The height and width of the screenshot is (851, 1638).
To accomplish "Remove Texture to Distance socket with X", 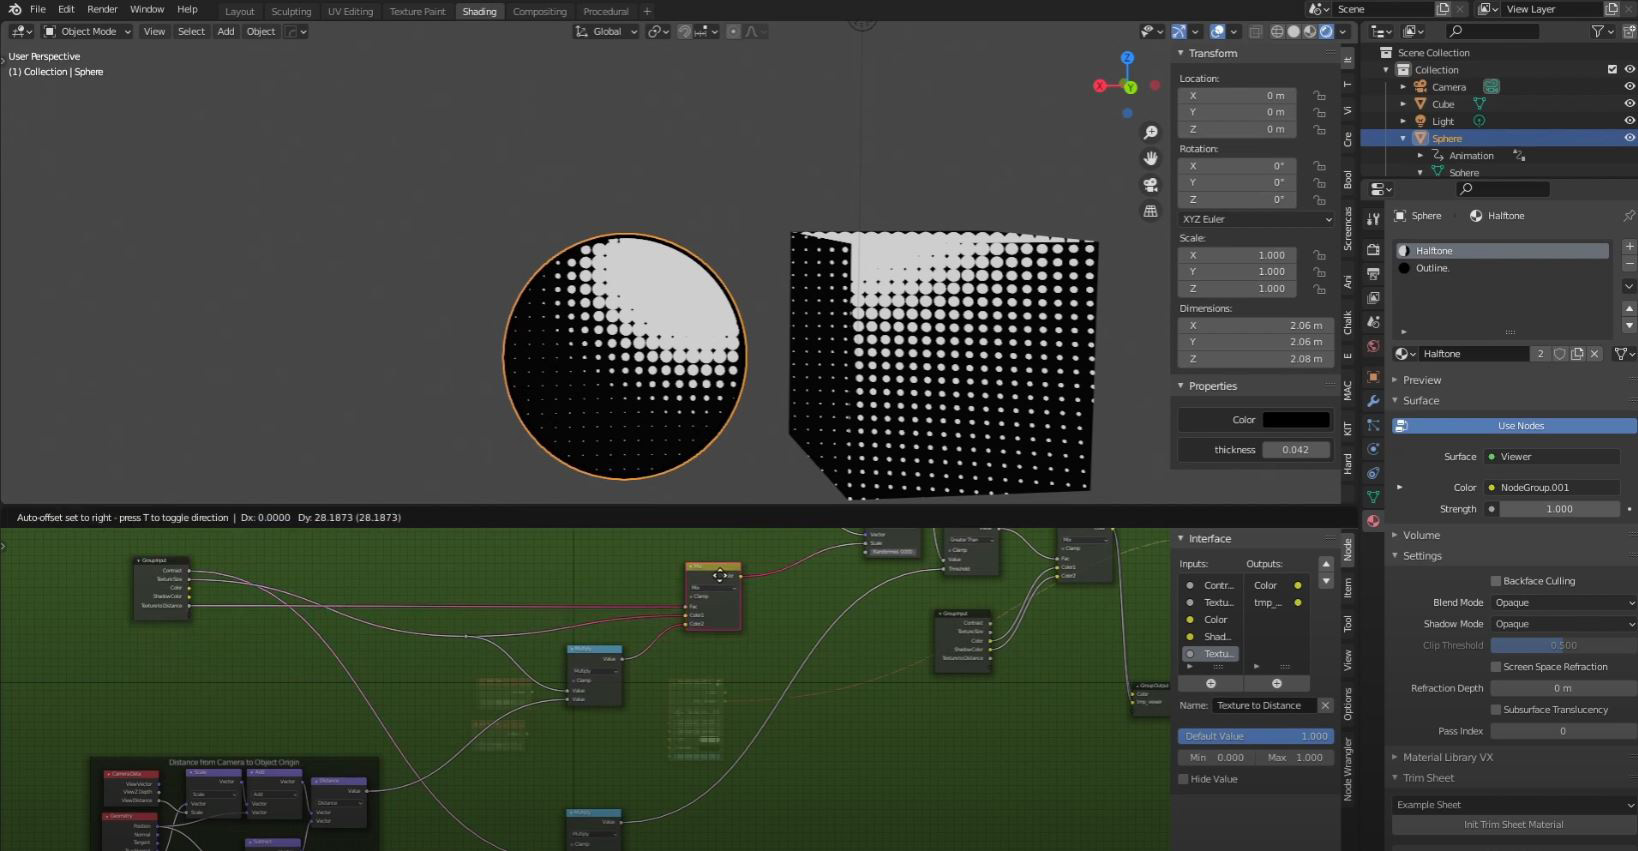I will [x=1325, y=706].
